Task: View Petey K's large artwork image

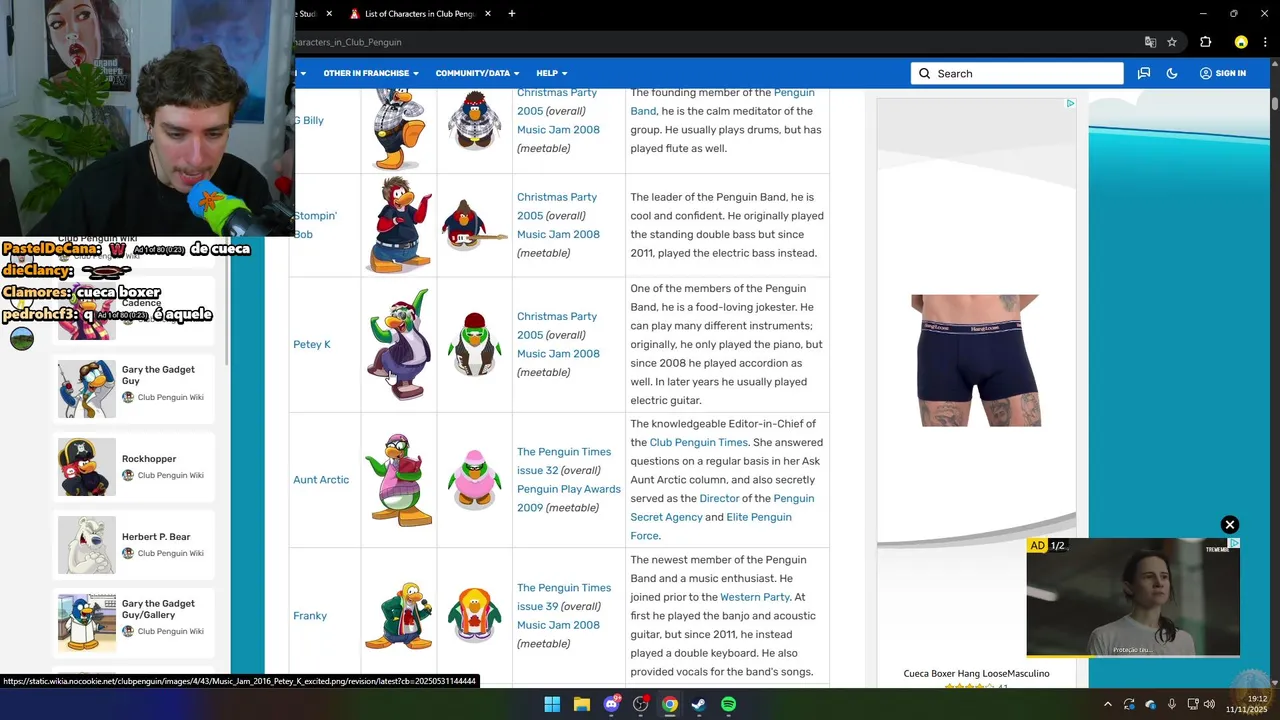Action: tap(399, 344)
